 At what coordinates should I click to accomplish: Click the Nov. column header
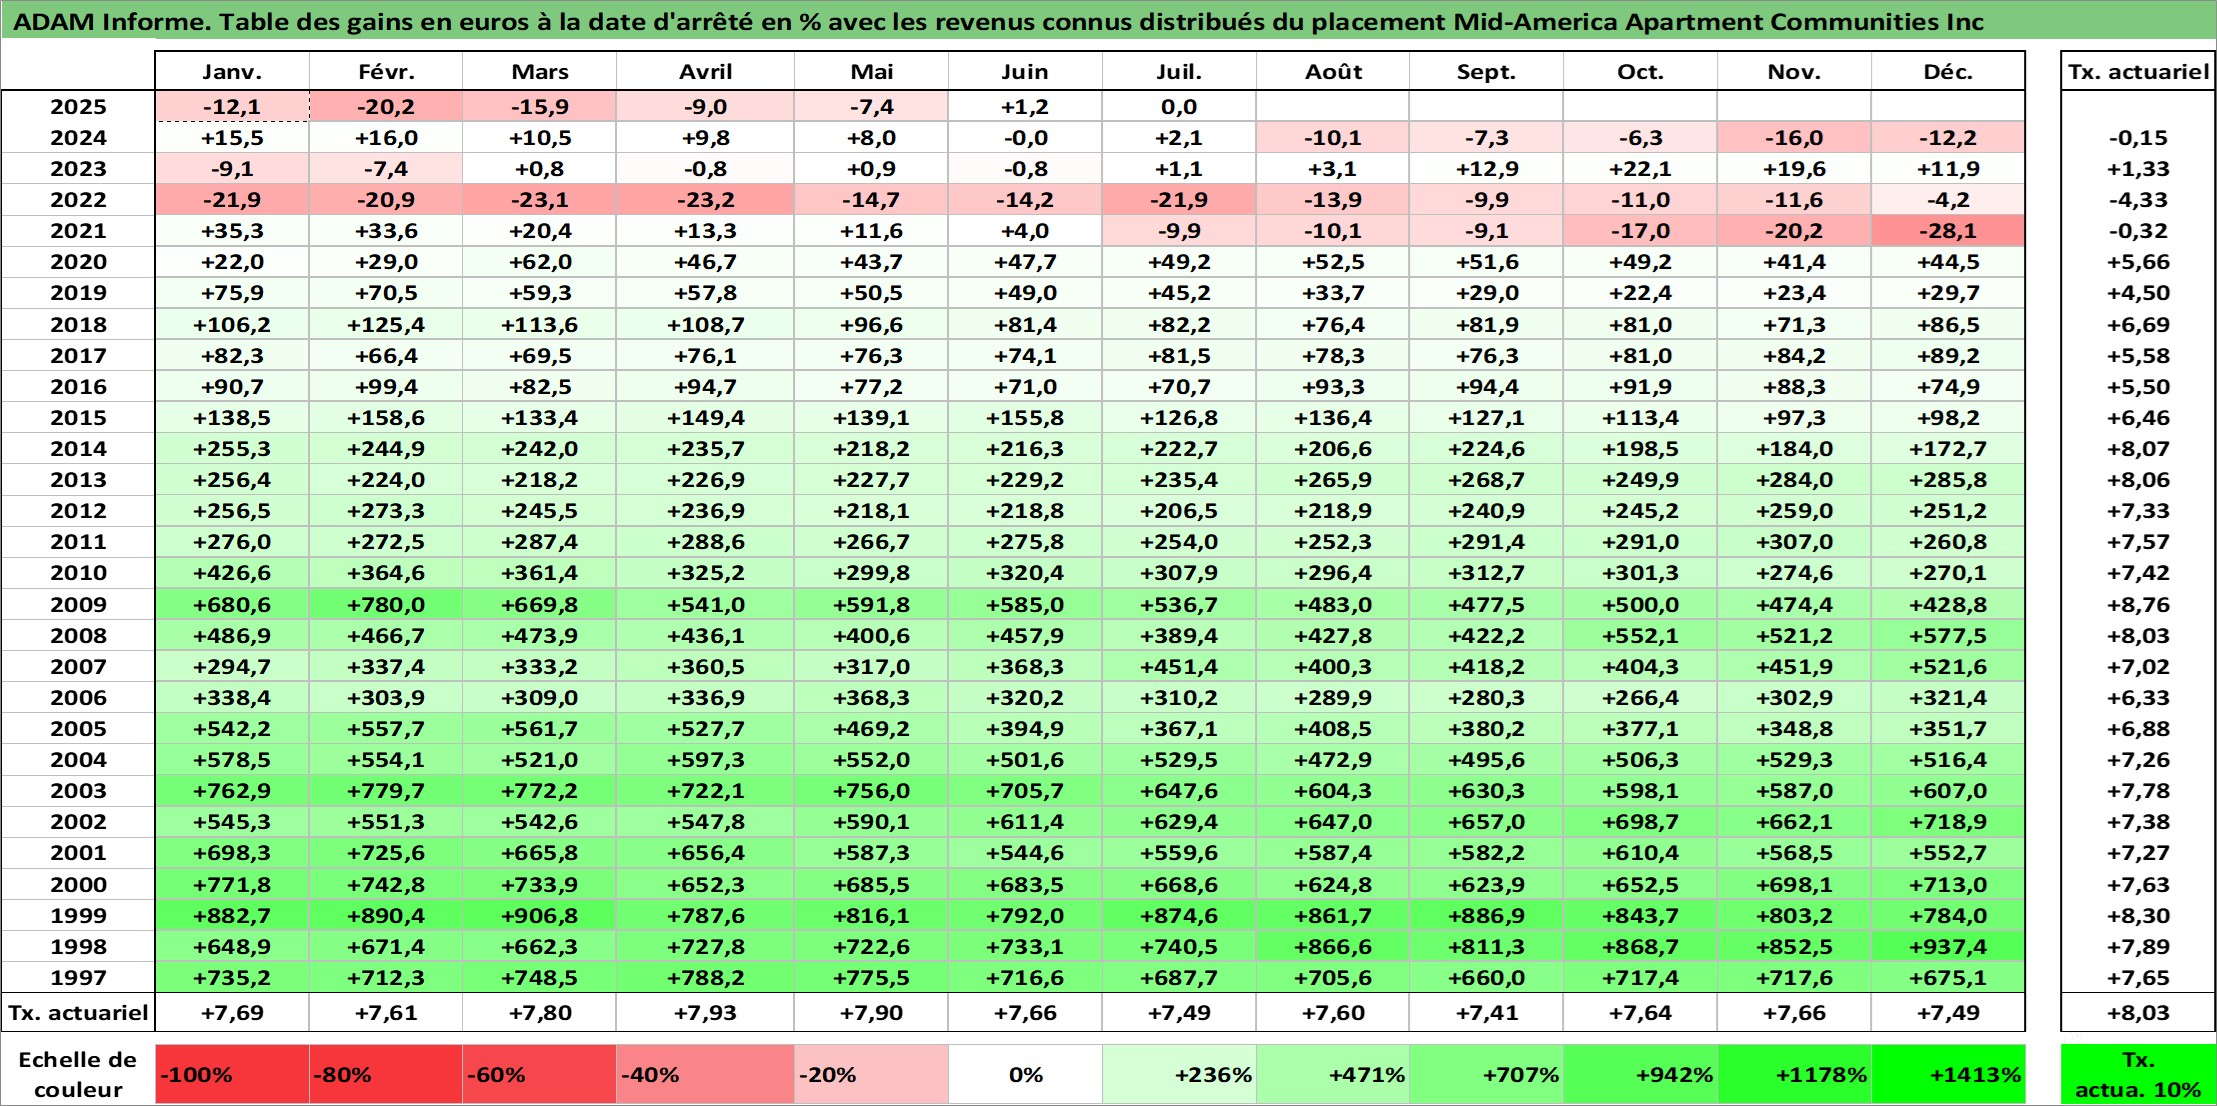pos(1794,71)
